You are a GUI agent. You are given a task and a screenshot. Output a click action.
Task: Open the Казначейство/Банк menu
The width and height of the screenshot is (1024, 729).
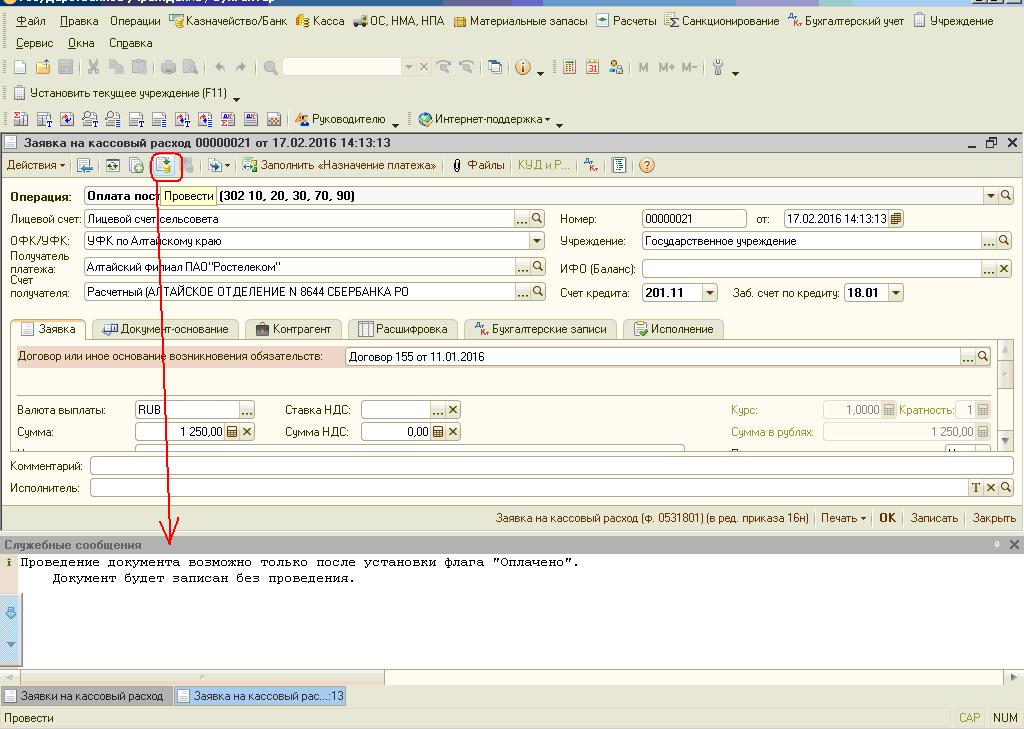click(229, 21)
